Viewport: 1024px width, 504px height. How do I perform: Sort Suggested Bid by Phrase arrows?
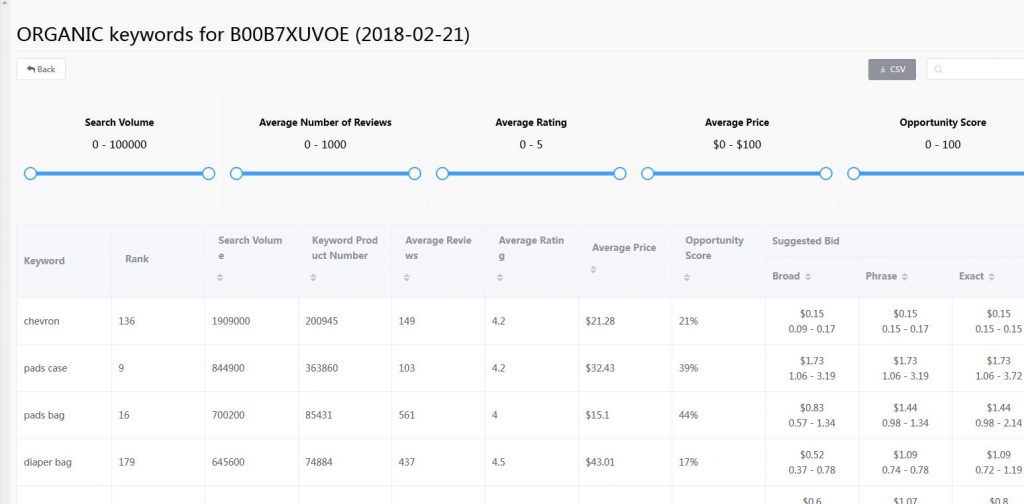coord(905,276)
